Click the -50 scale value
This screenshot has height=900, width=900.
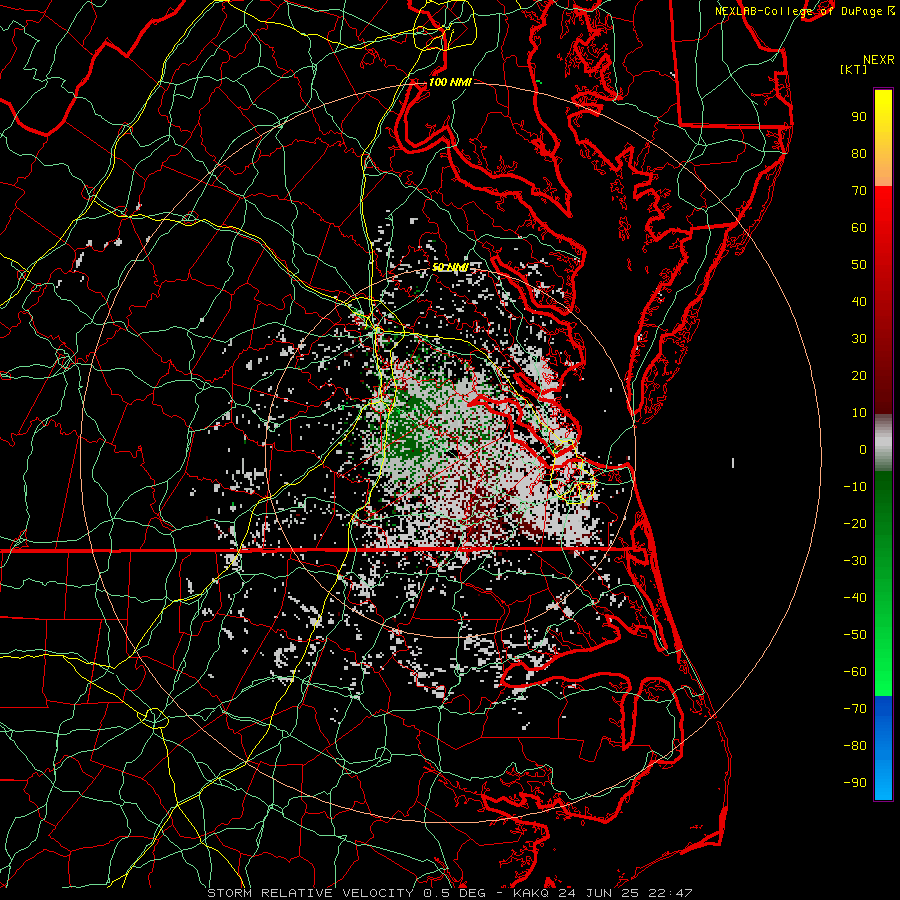pos(855,634)
